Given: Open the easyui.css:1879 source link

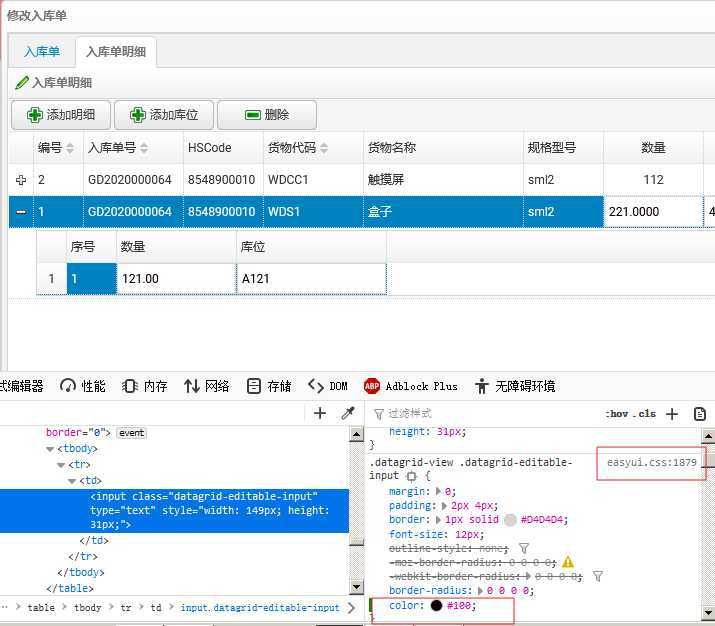Looking at the screenshot, I should pos(652,462).
